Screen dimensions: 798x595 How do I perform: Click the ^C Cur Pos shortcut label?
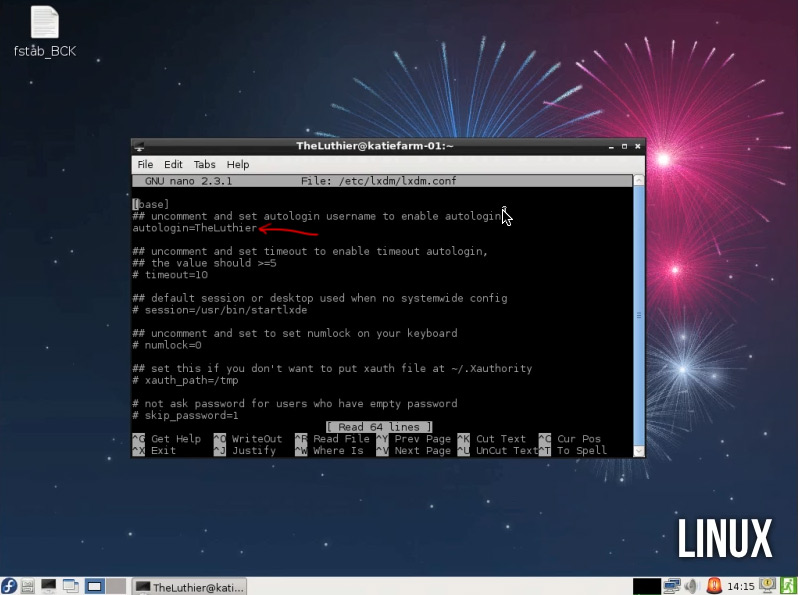point(570,439)
